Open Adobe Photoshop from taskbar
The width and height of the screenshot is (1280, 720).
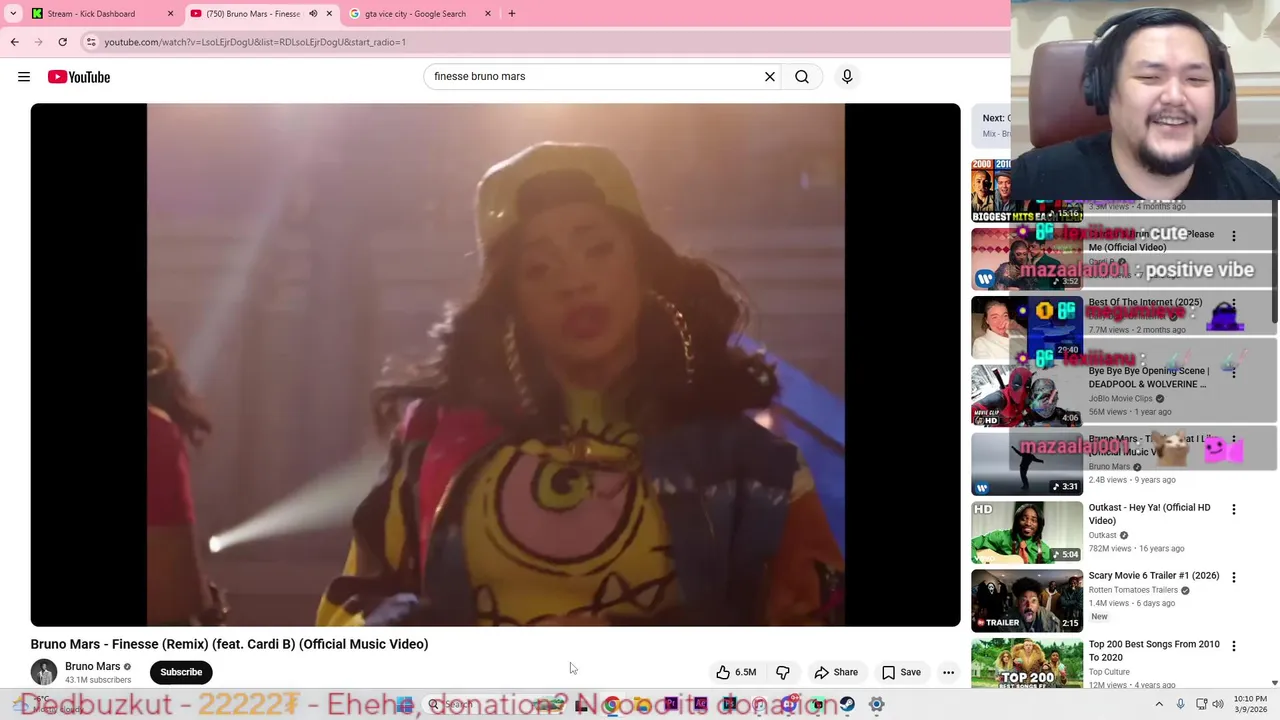pos(729,705)
